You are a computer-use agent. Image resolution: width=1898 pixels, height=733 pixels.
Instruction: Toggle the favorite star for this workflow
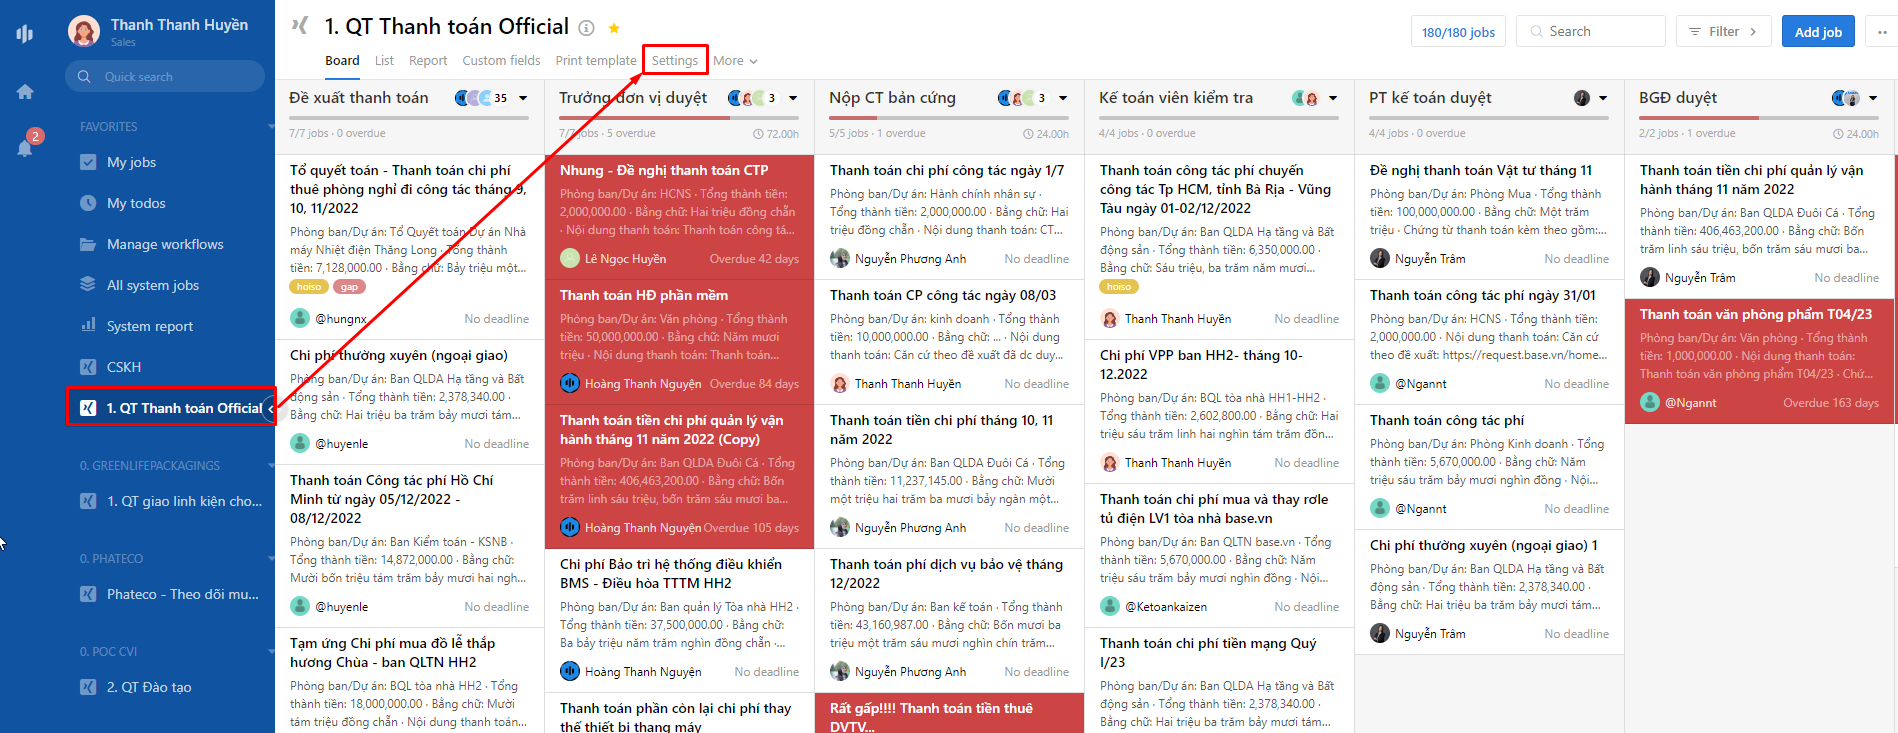click(x=614, y=28)
